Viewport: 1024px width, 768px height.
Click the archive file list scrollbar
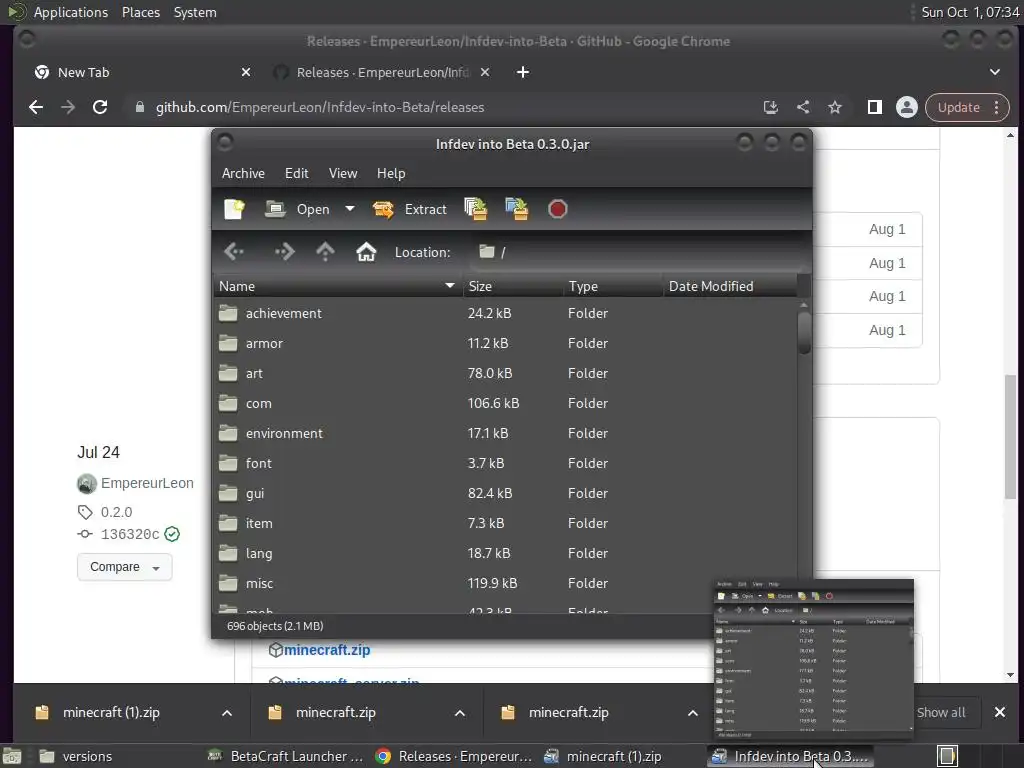point(804,333)
